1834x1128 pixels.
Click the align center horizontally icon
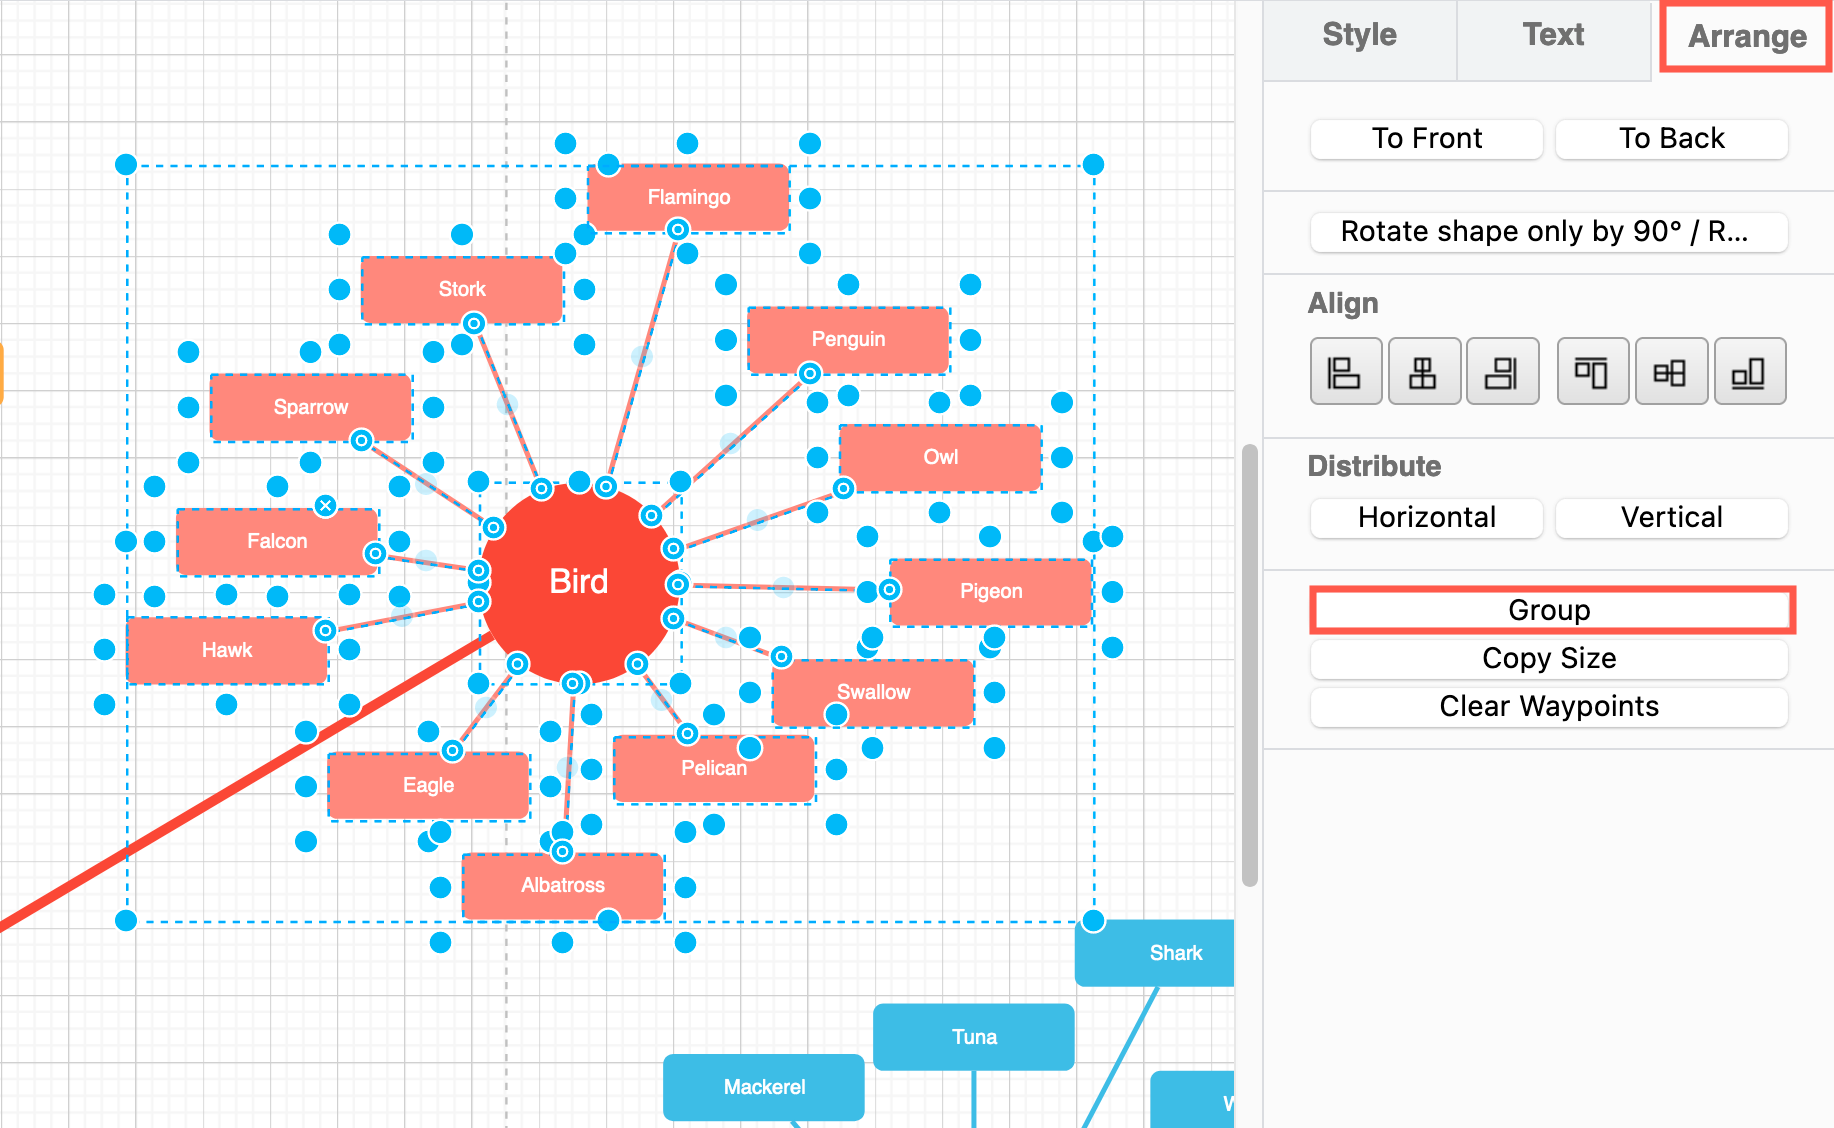pyautogui.click(x=1423, y=372)
